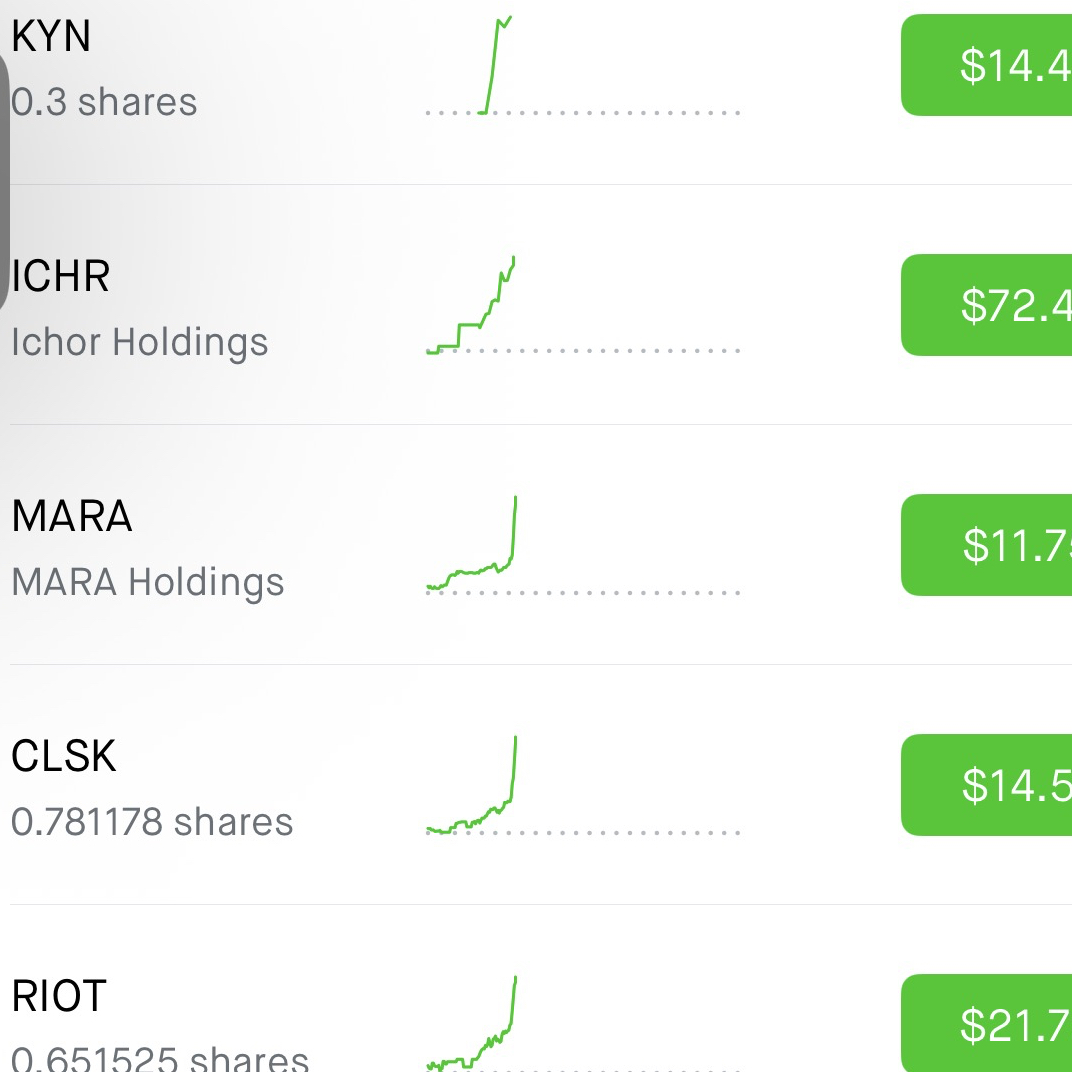Select the MARA ticker symbol
Viewport: 1072px width, 1072px height.
72,516
